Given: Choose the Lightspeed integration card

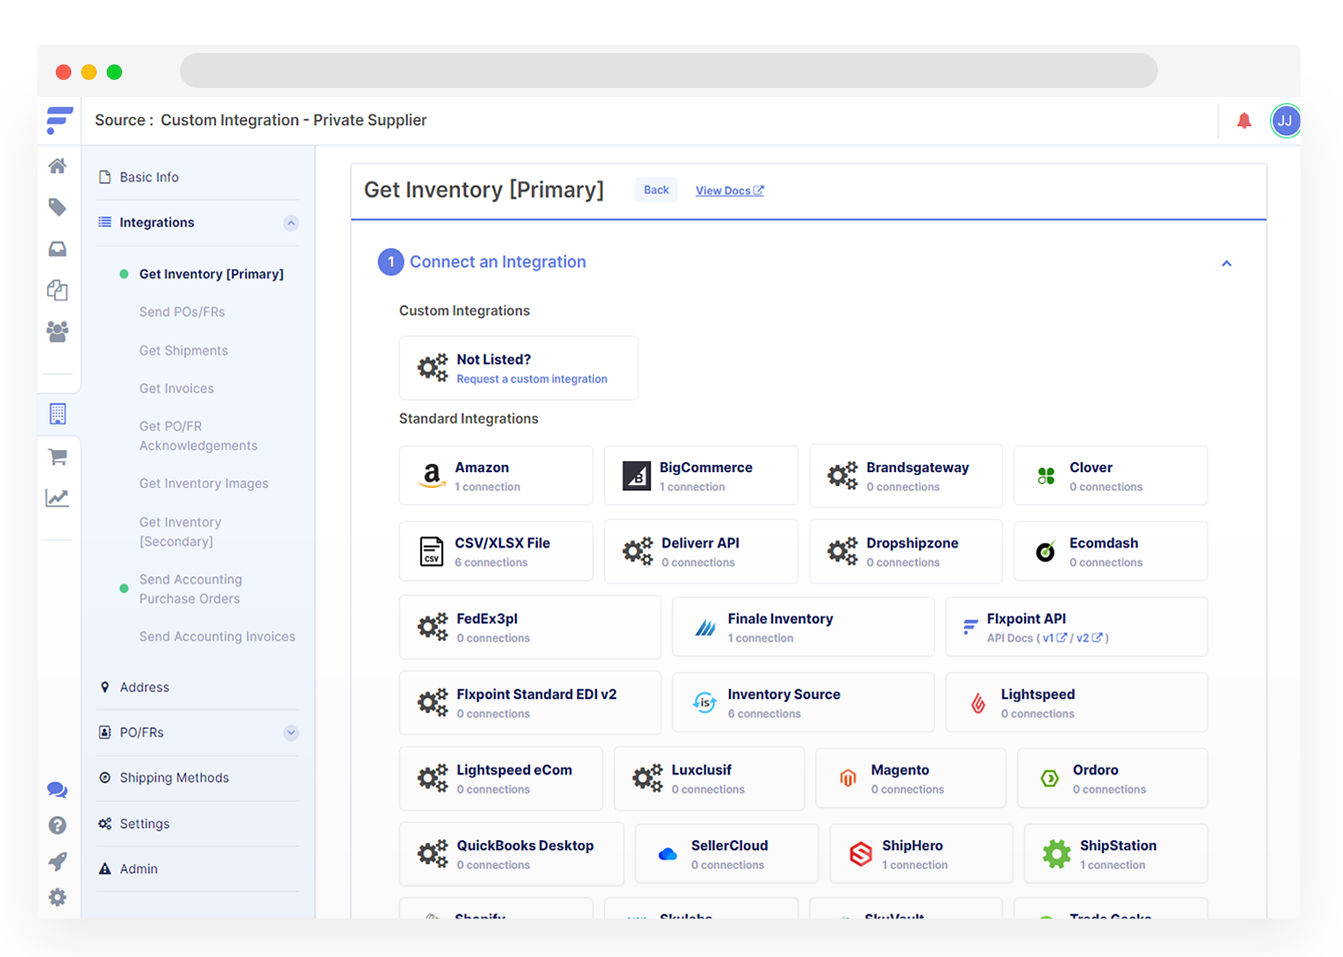Looking at the screenshot, I should (1076, 703).
